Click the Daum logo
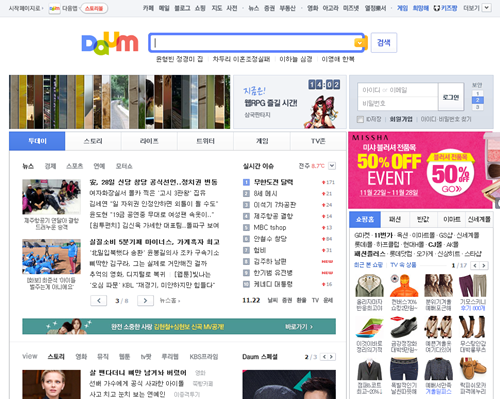500x399 pixels. [x=110, y=43]
